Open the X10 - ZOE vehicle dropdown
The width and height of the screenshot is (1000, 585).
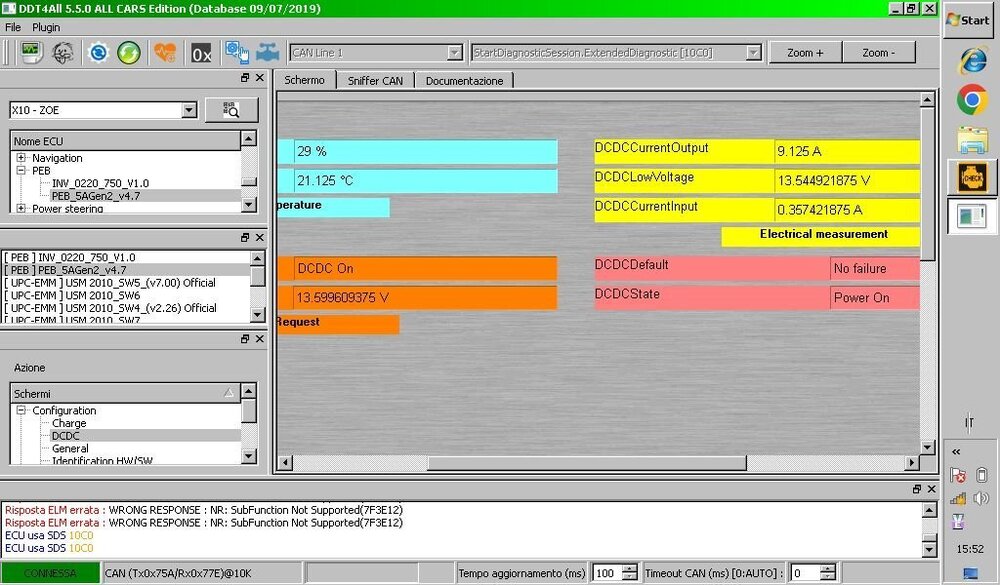click(x=189, y=110)
